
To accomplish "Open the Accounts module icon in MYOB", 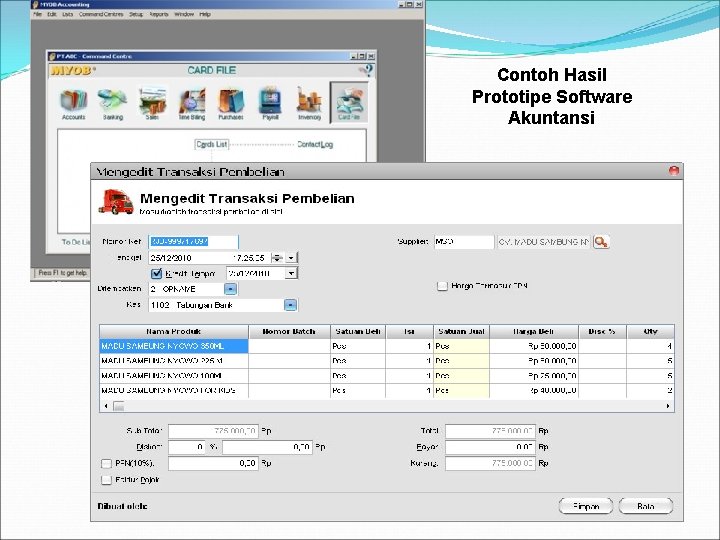I will 73,103.
